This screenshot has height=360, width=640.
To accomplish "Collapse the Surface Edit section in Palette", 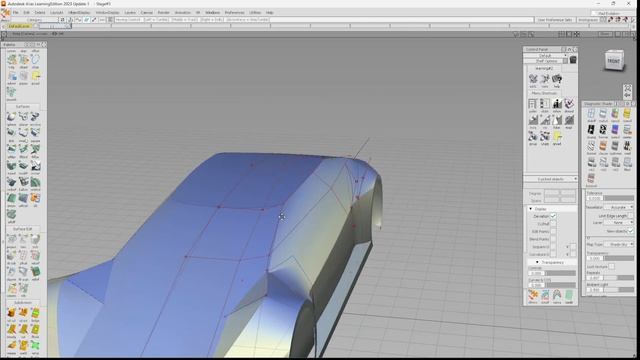I will pyautogui.click(x=22, y=229).
